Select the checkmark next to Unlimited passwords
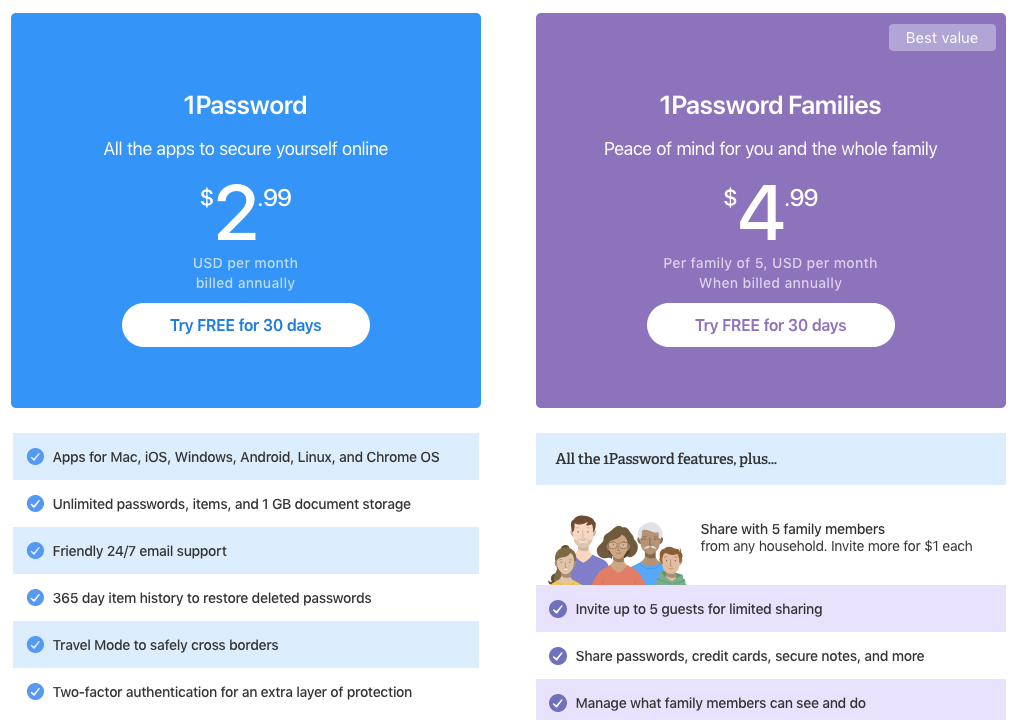Image resolution: width=1019 pixels, height=720 pixels. coord(35,504)
